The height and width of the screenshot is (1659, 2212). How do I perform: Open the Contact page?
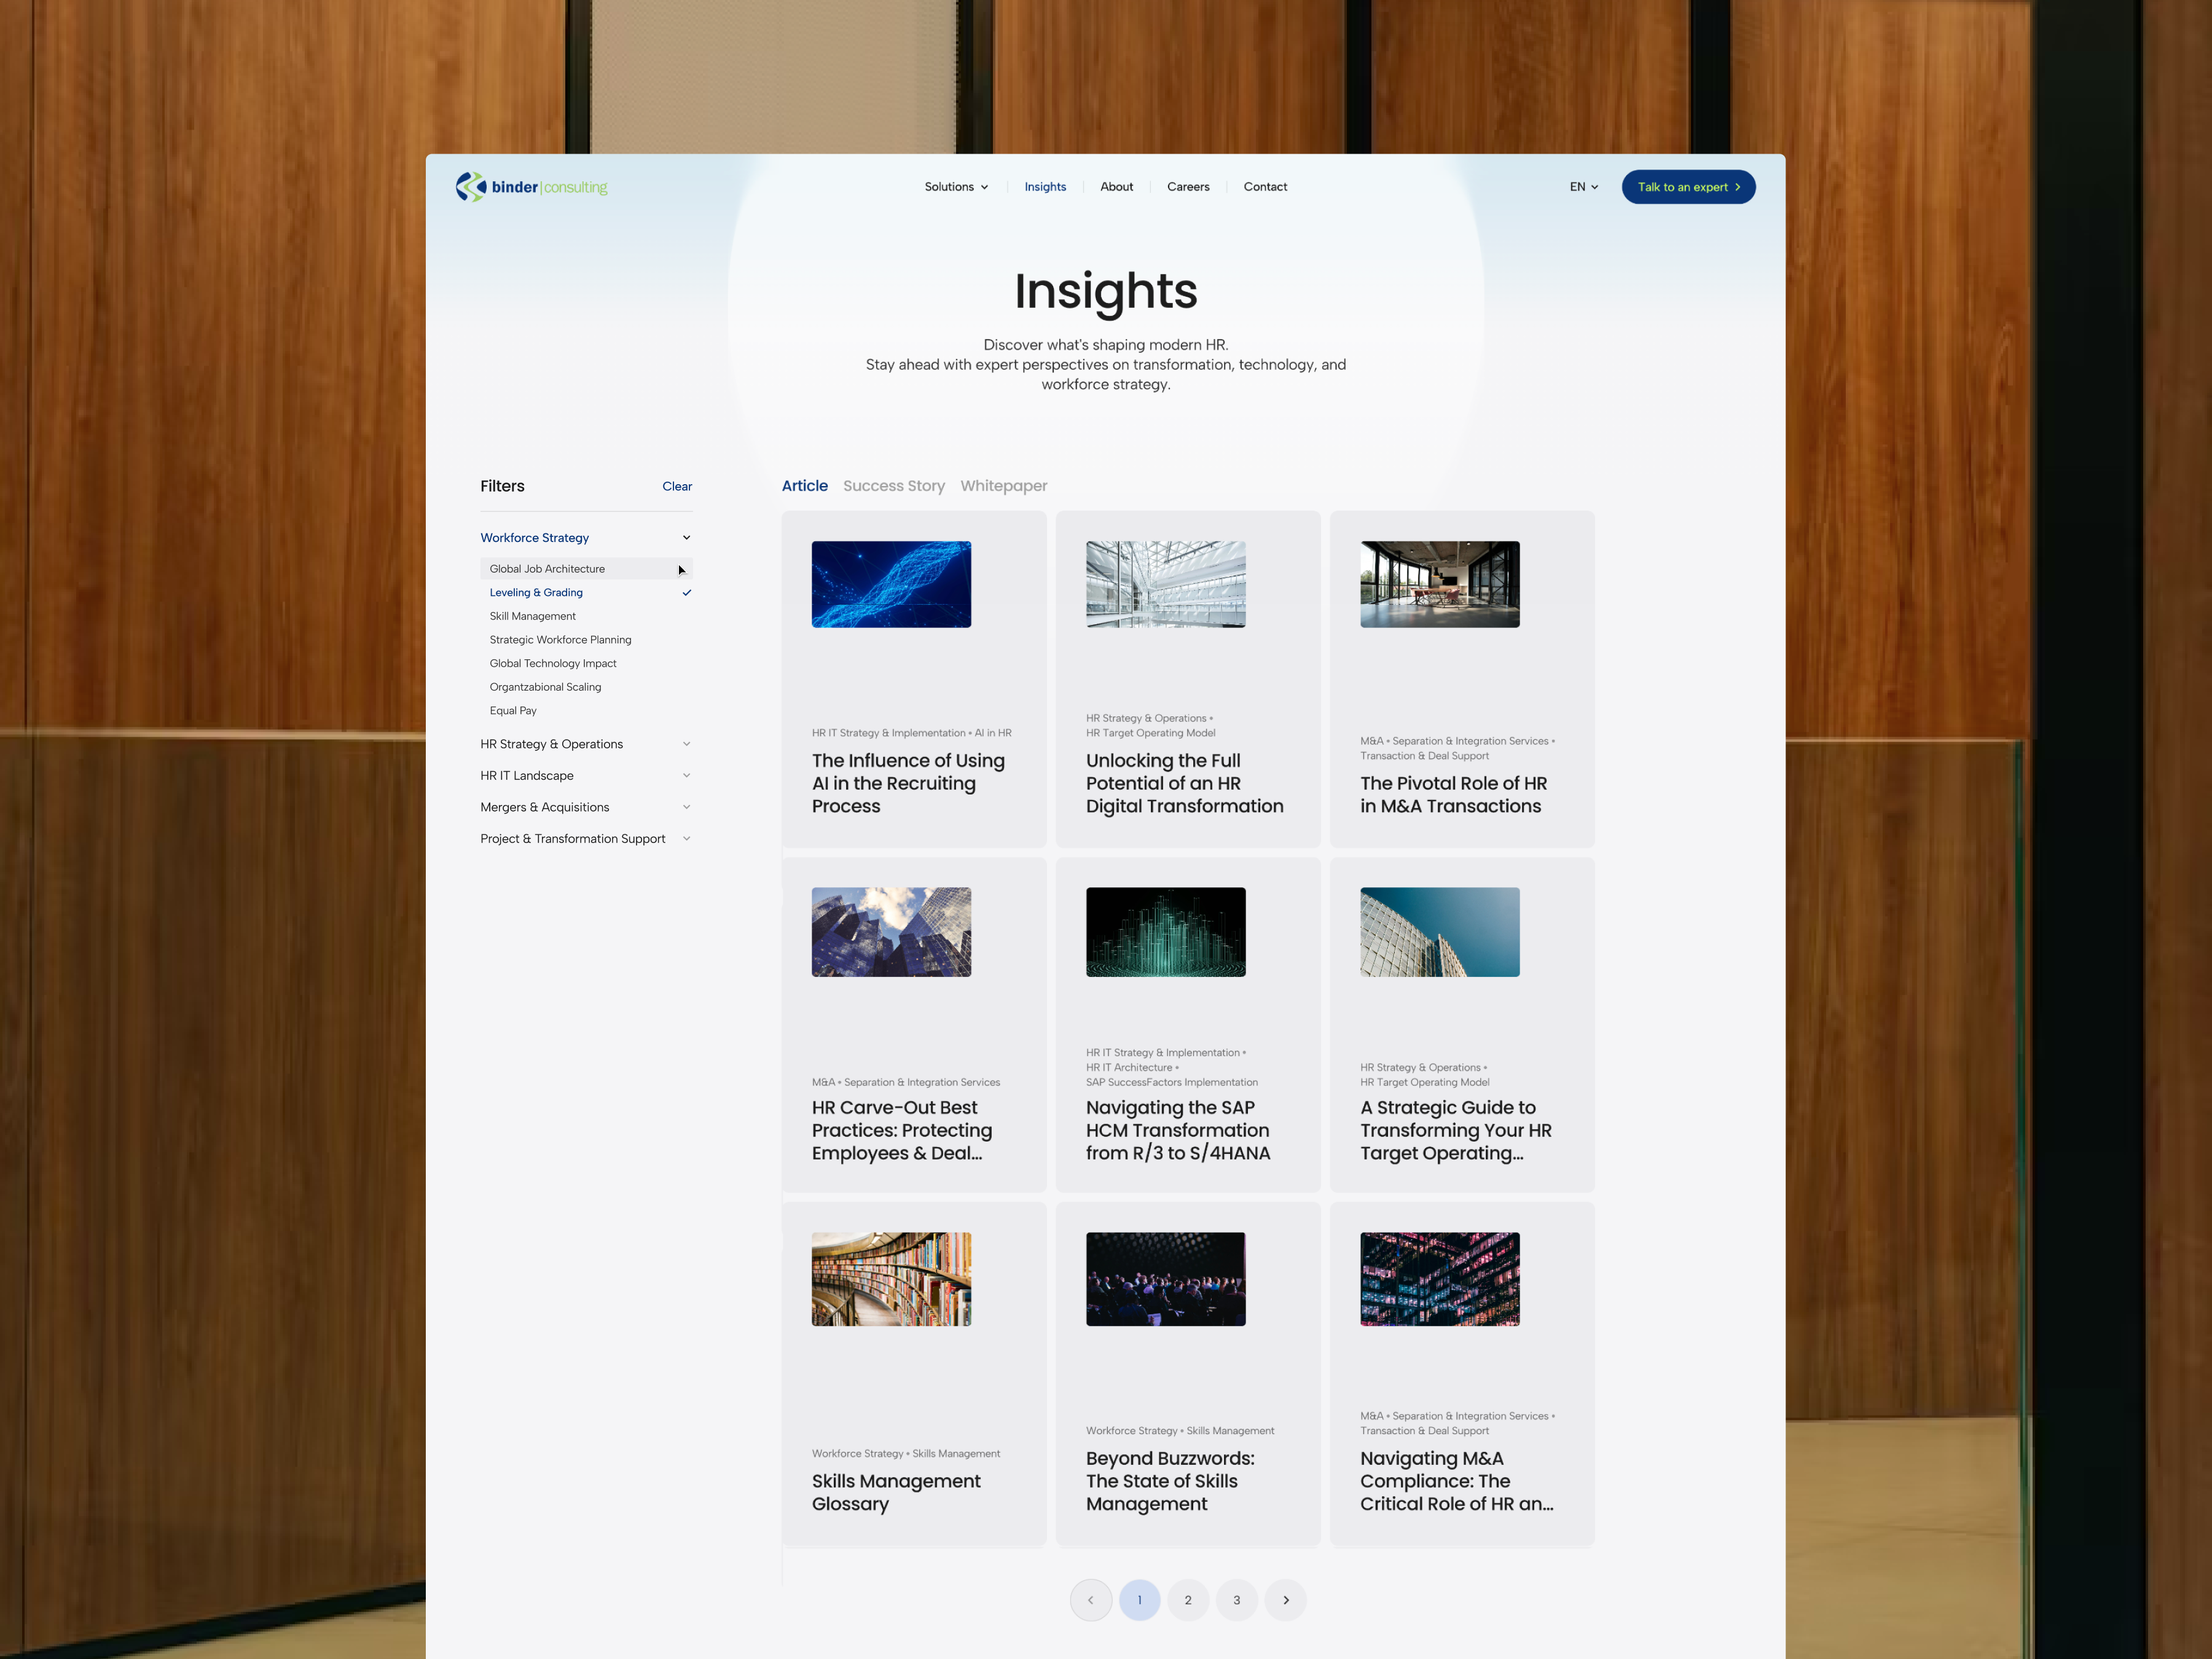[1265, 187]
